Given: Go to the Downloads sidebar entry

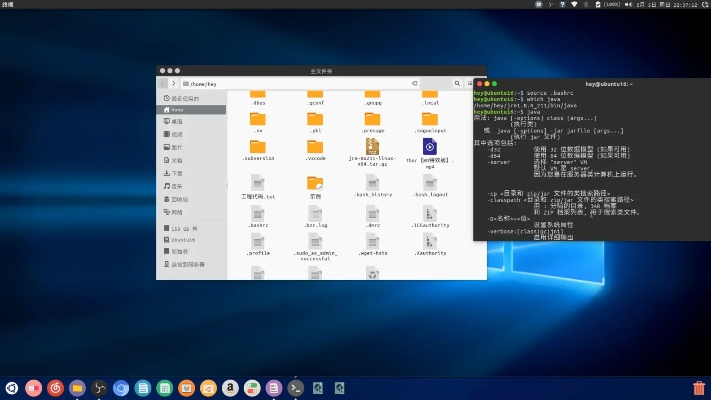Looking at the screenshot, I should [177, 173].
